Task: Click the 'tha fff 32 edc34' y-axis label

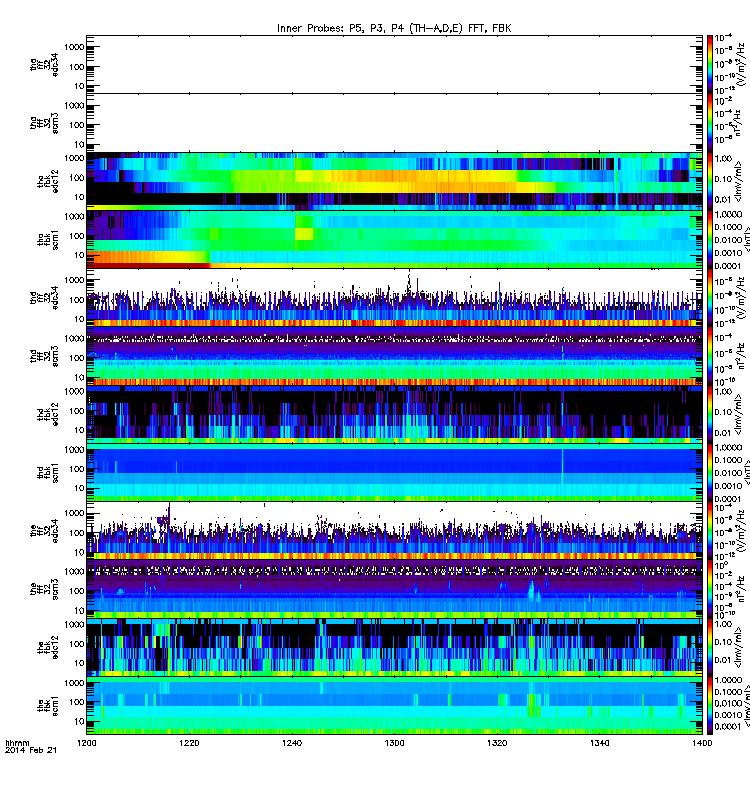Action: click(44, 64)
